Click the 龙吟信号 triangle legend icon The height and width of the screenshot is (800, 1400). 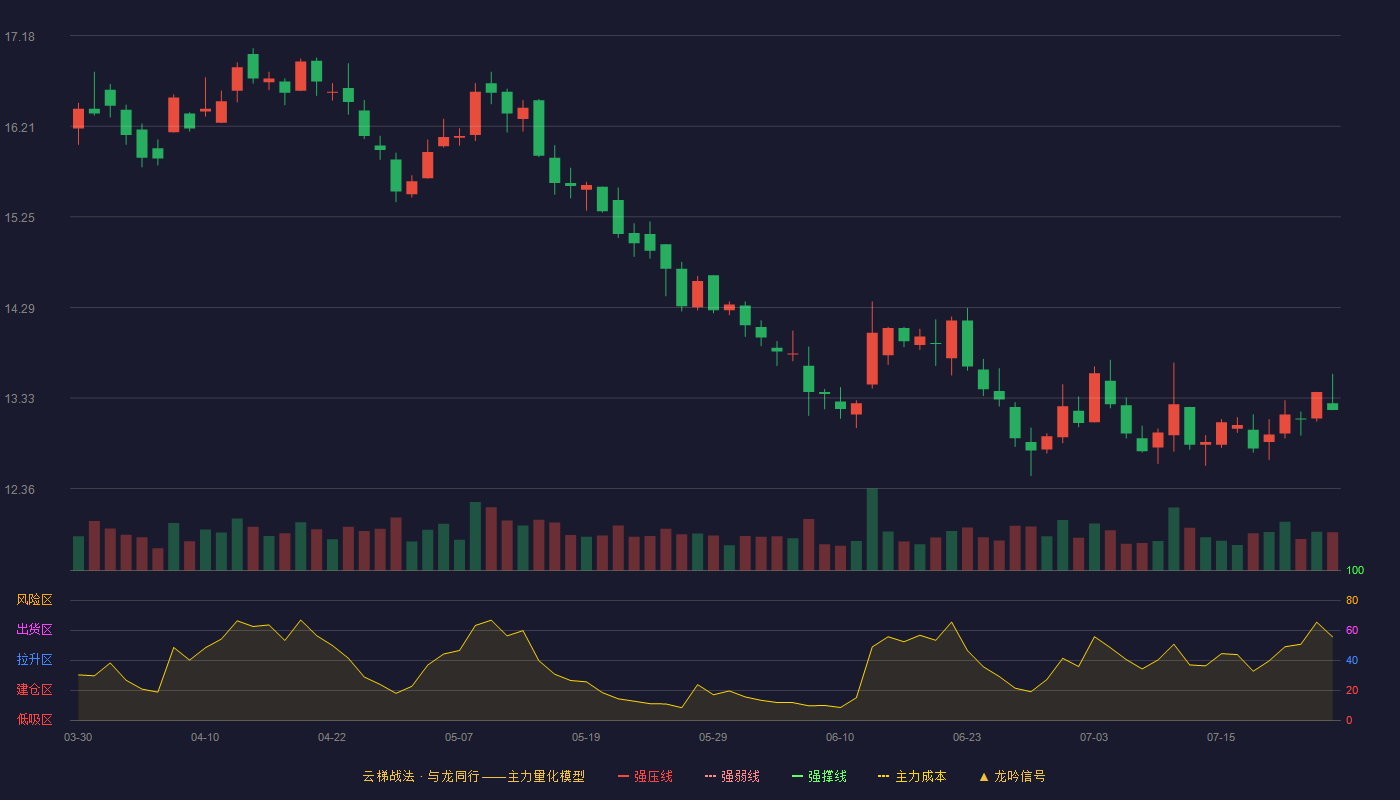pos(984,776)
